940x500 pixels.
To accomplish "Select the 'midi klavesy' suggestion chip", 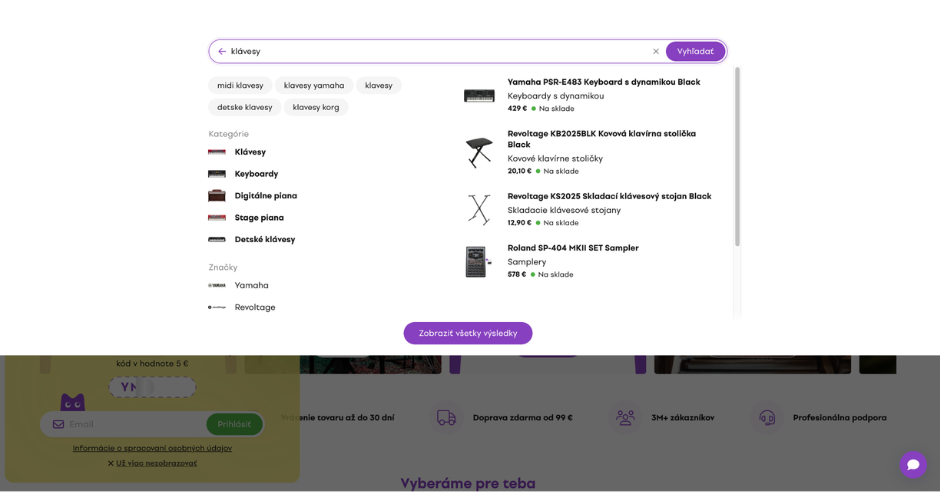I will 240,85.
